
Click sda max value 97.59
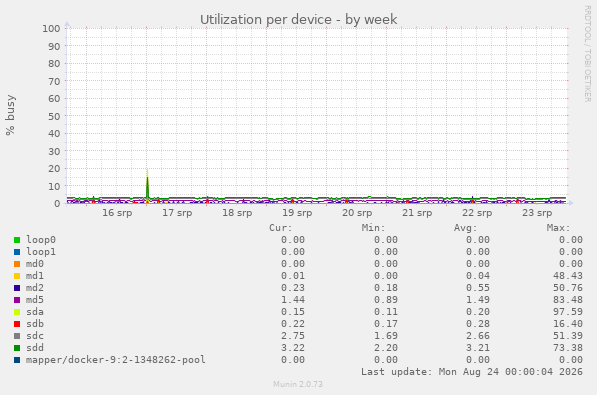tap(568, 312)
